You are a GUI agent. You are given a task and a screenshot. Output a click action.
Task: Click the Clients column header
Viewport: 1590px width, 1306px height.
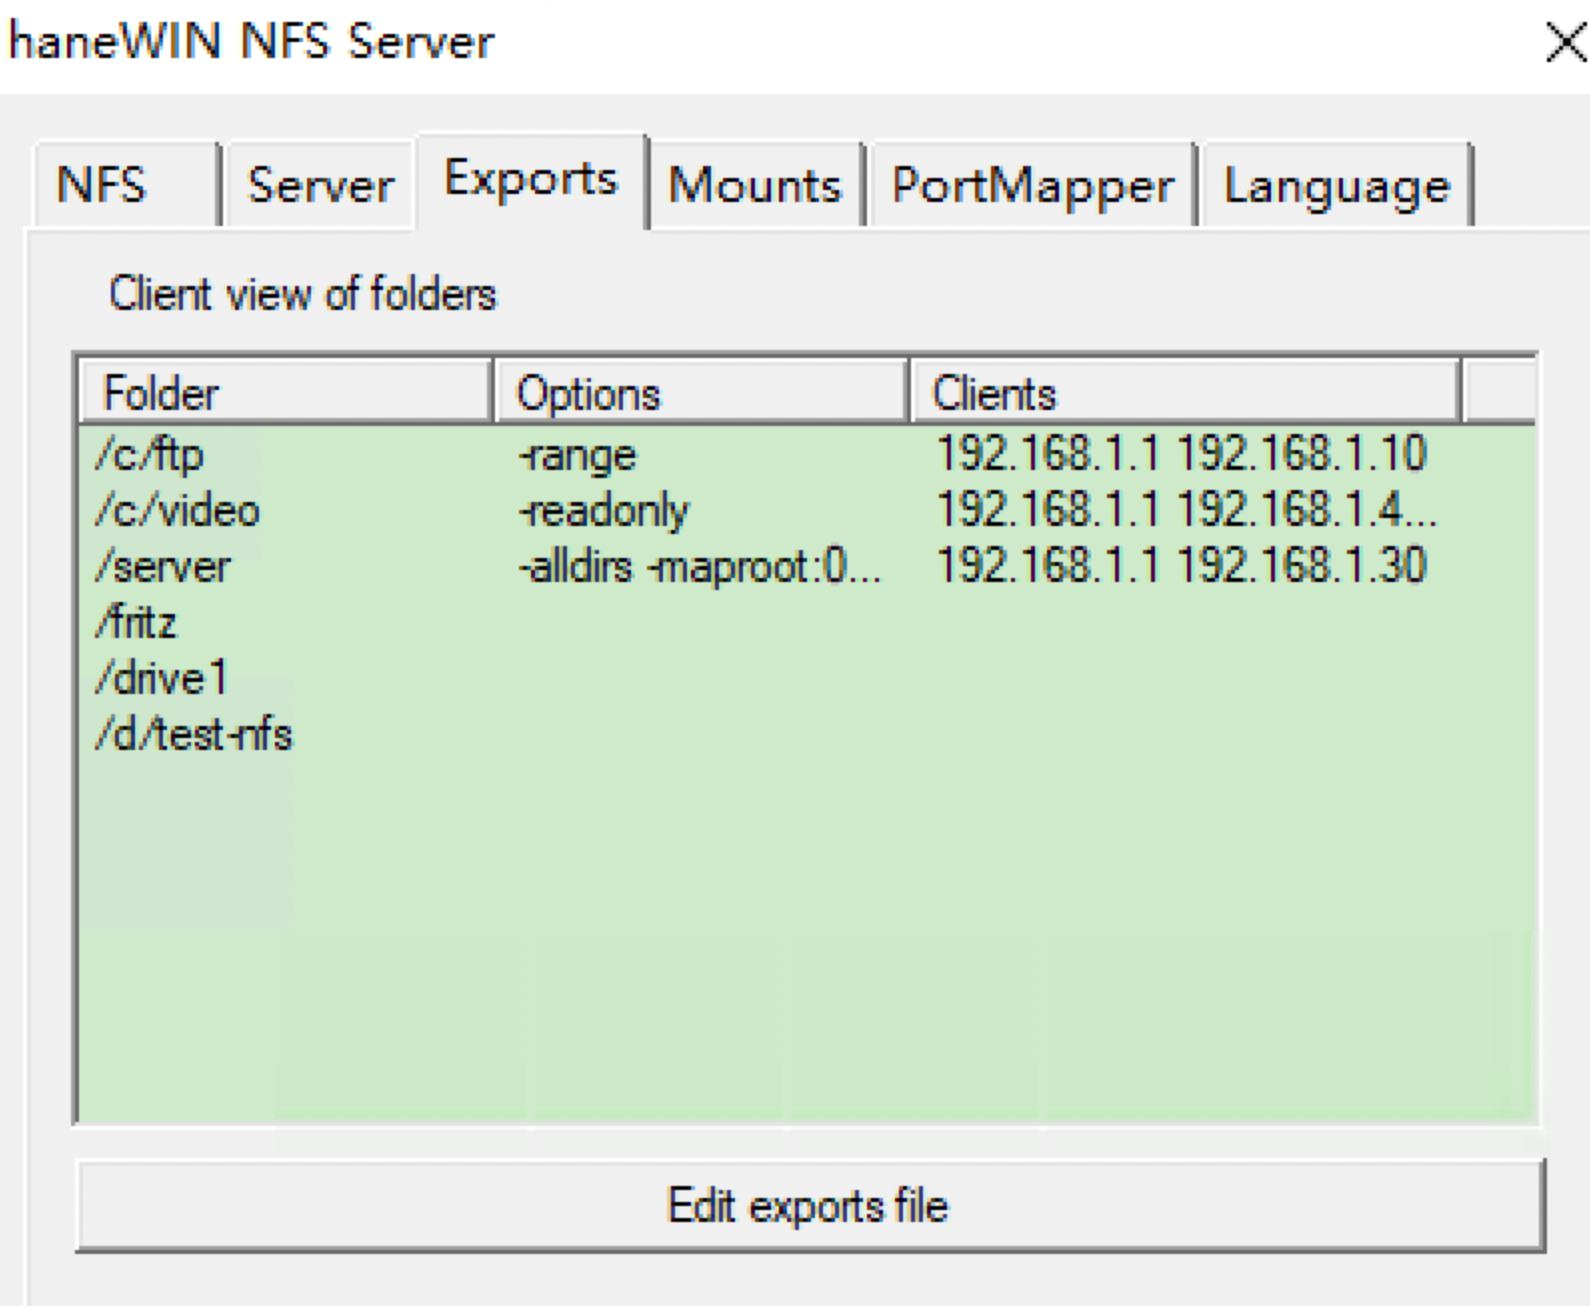(1185, 393)
